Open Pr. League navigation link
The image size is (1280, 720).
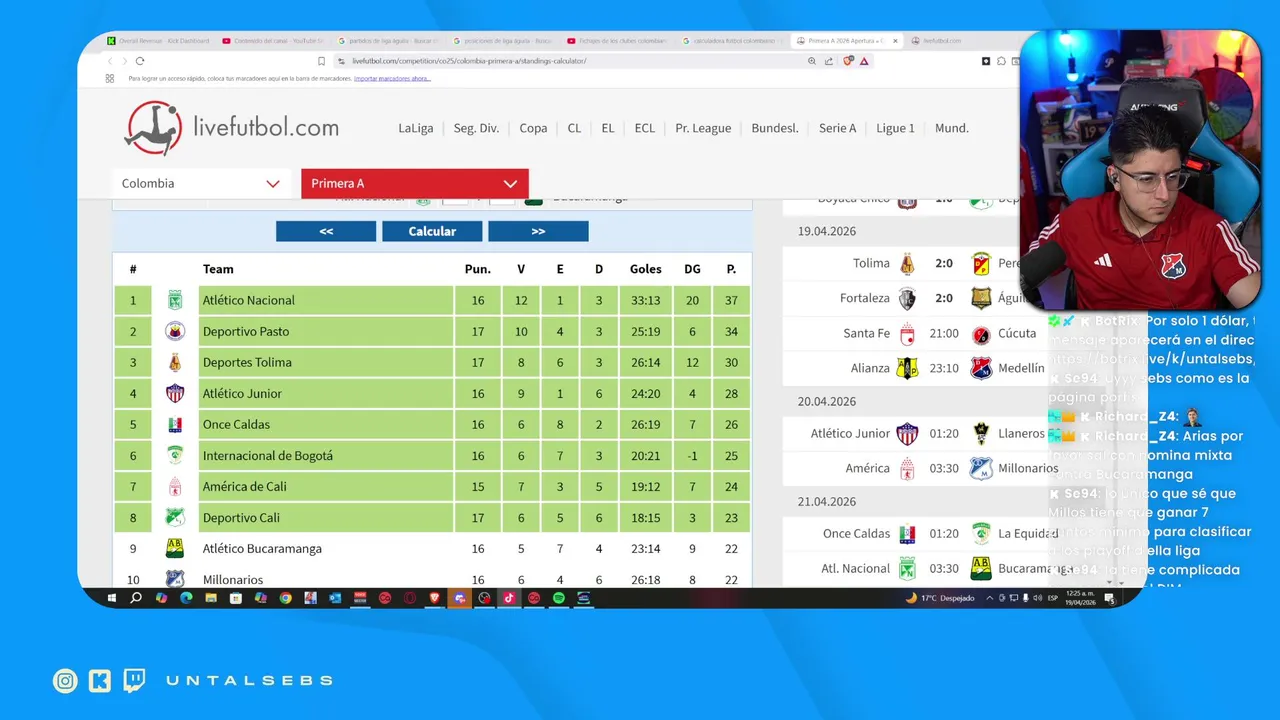(703, 128)
